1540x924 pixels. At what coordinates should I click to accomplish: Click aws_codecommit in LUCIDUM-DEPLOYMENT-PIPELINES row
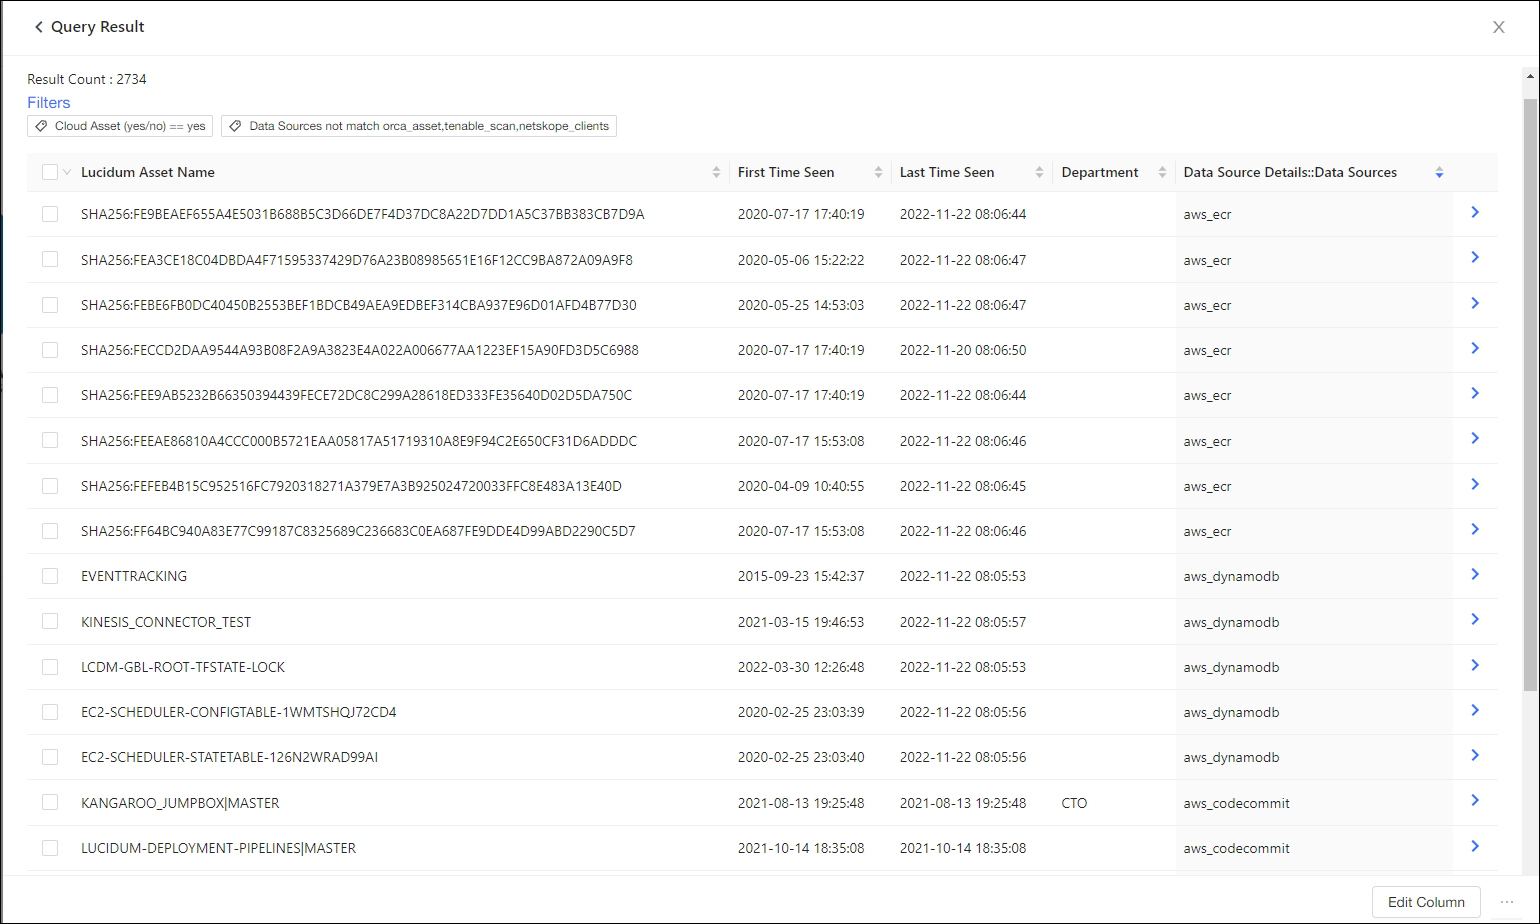point(1236,848)
